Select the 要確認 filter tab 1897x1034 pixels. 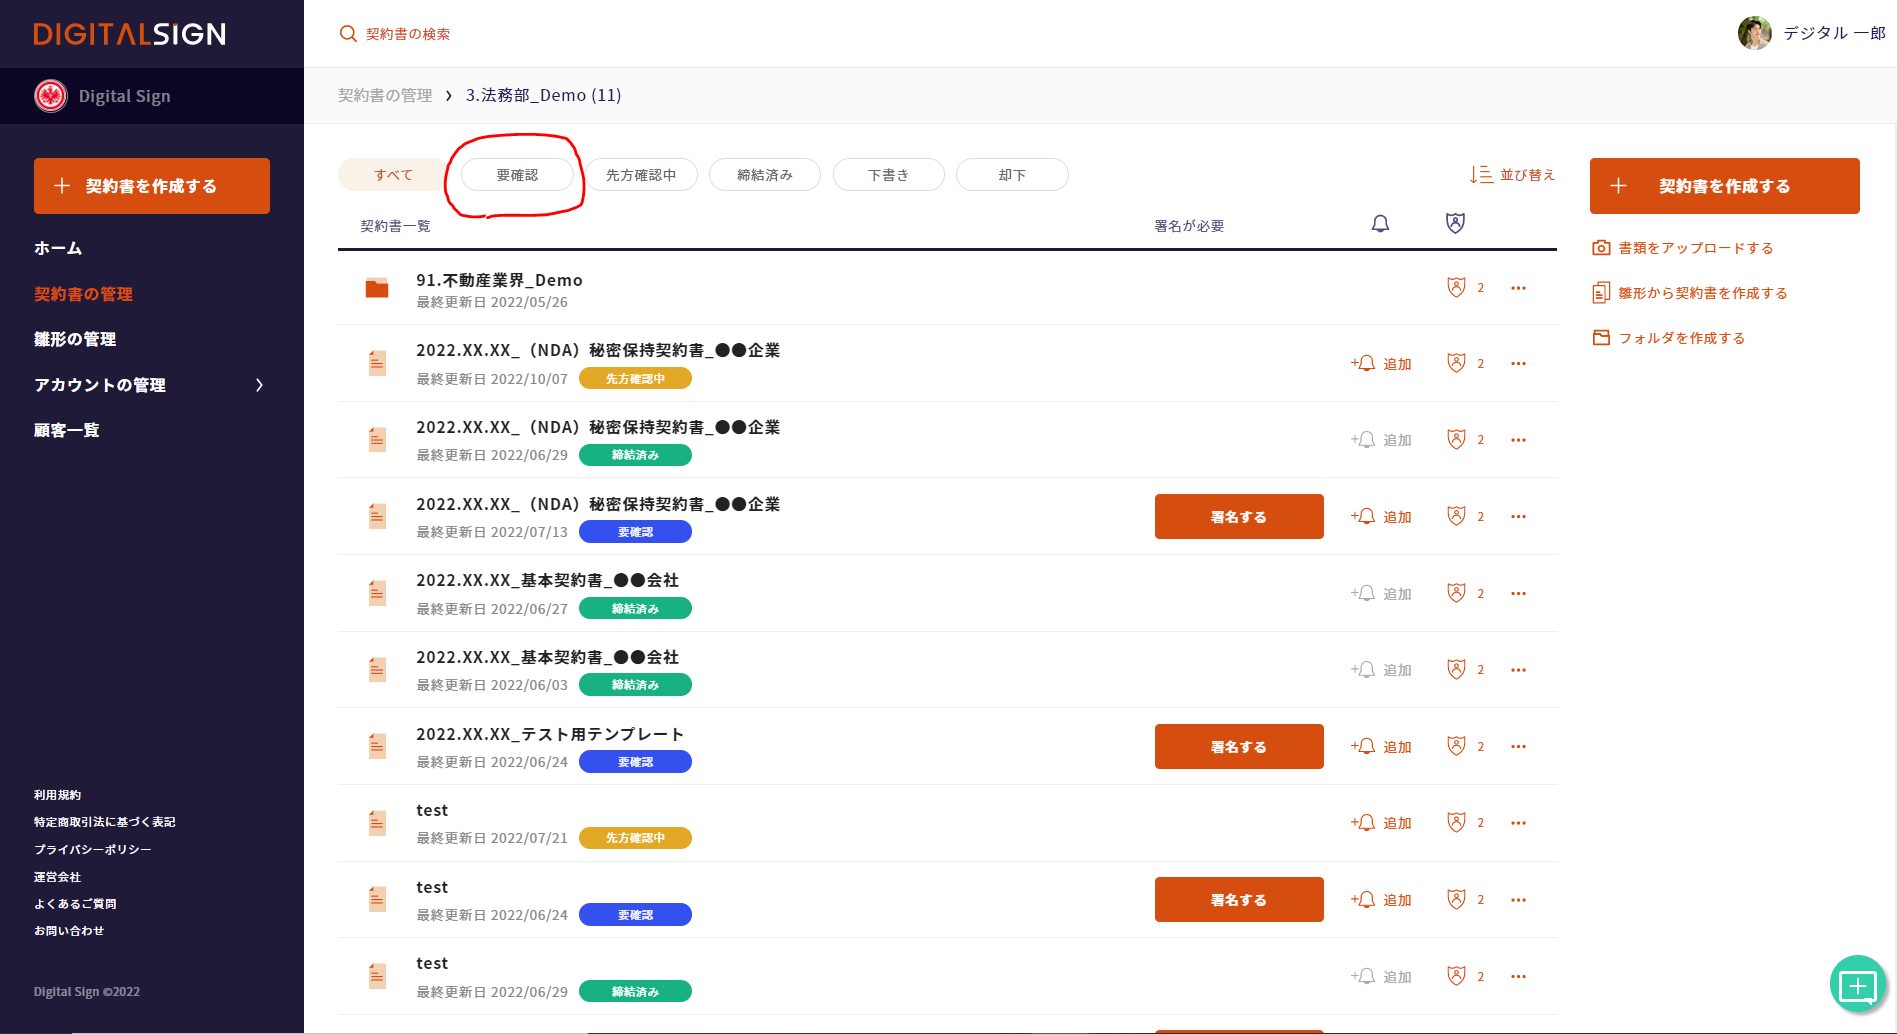[x=517, y=175]
